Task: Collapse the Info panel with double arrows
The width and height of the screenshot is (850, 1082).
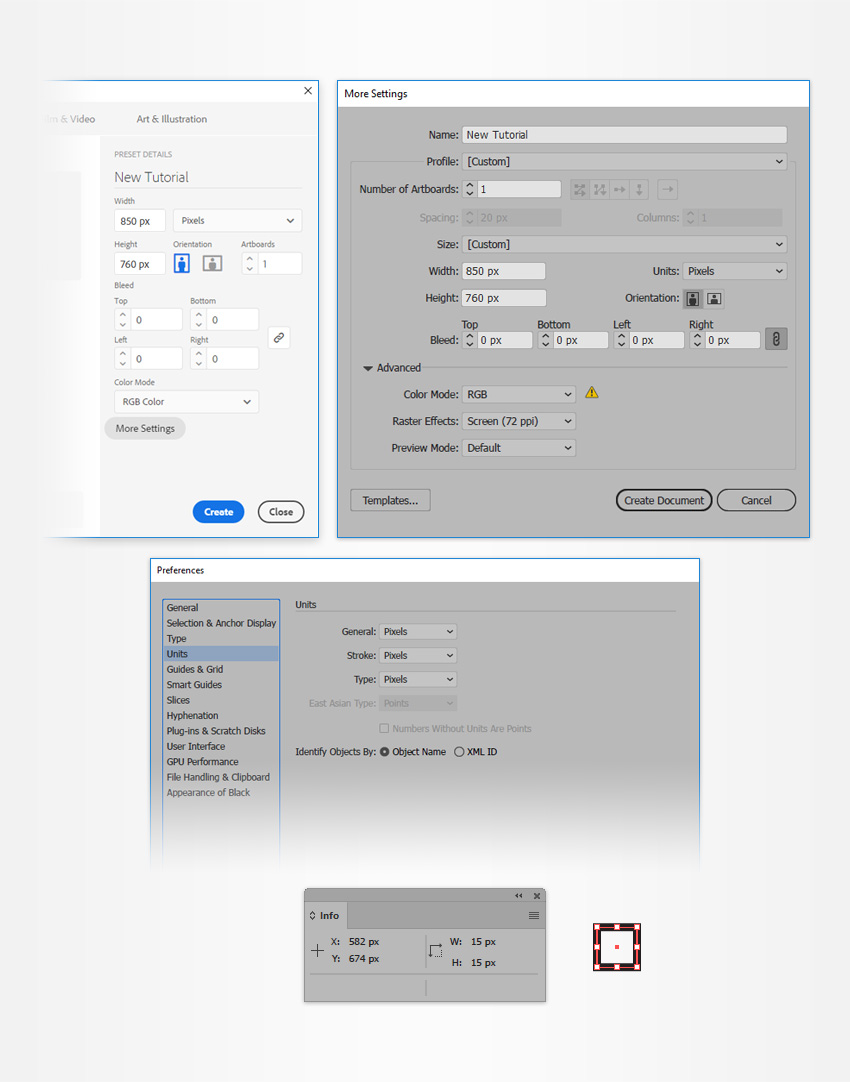Action: coord(519,896)
